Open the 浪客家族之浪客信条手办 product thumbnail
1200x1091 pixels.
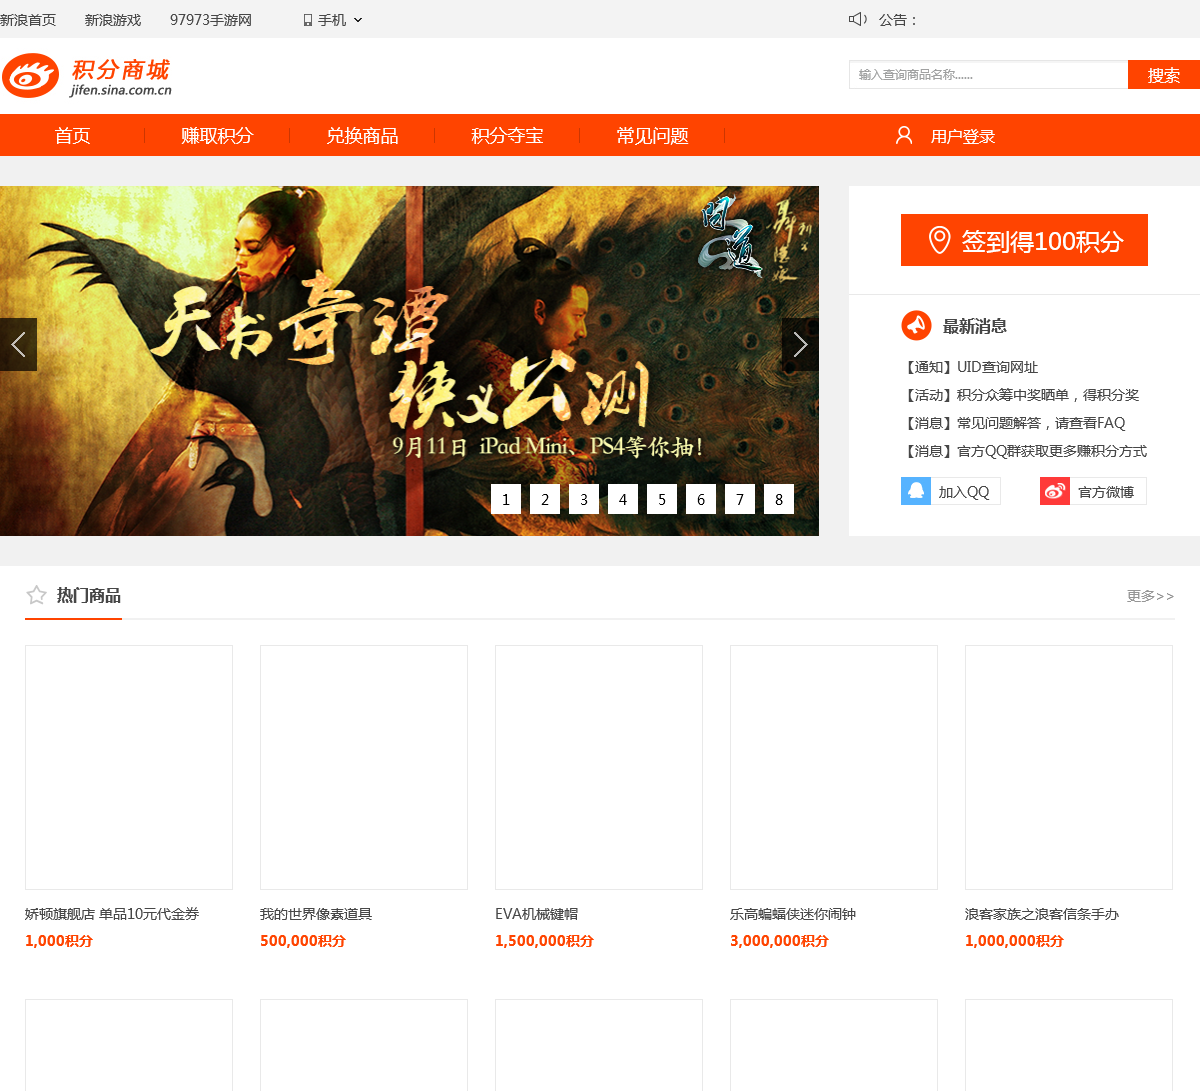coord(1069,767)
